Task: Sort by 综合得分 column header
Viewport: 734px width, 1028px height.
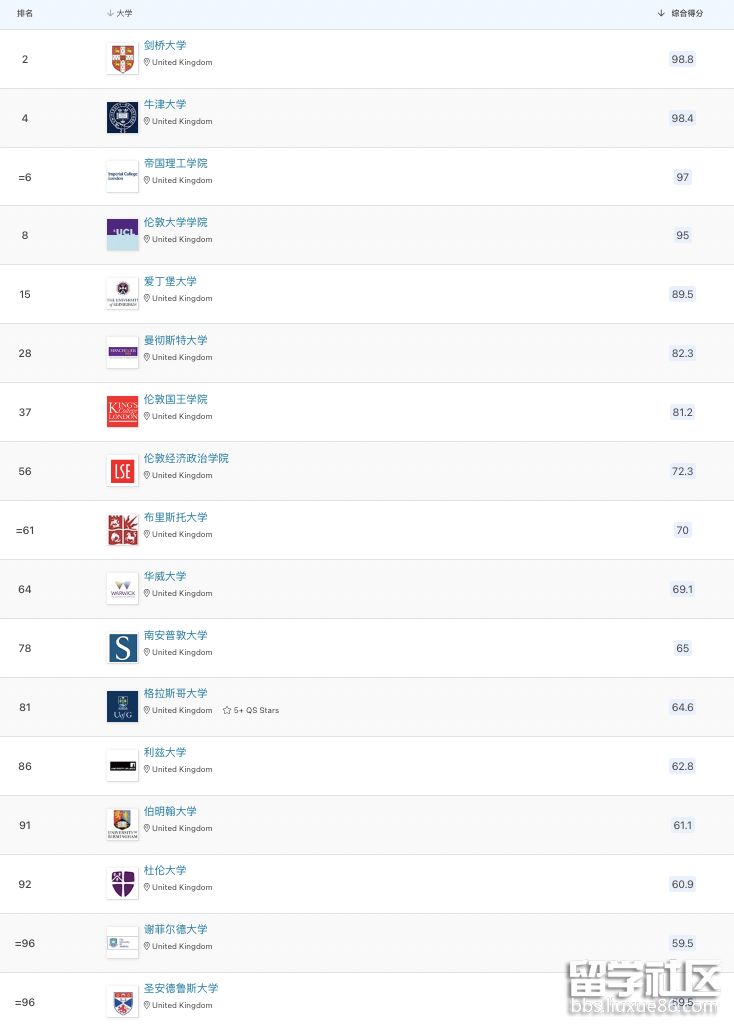Action: pyautogui.click(x=680, y=13)
